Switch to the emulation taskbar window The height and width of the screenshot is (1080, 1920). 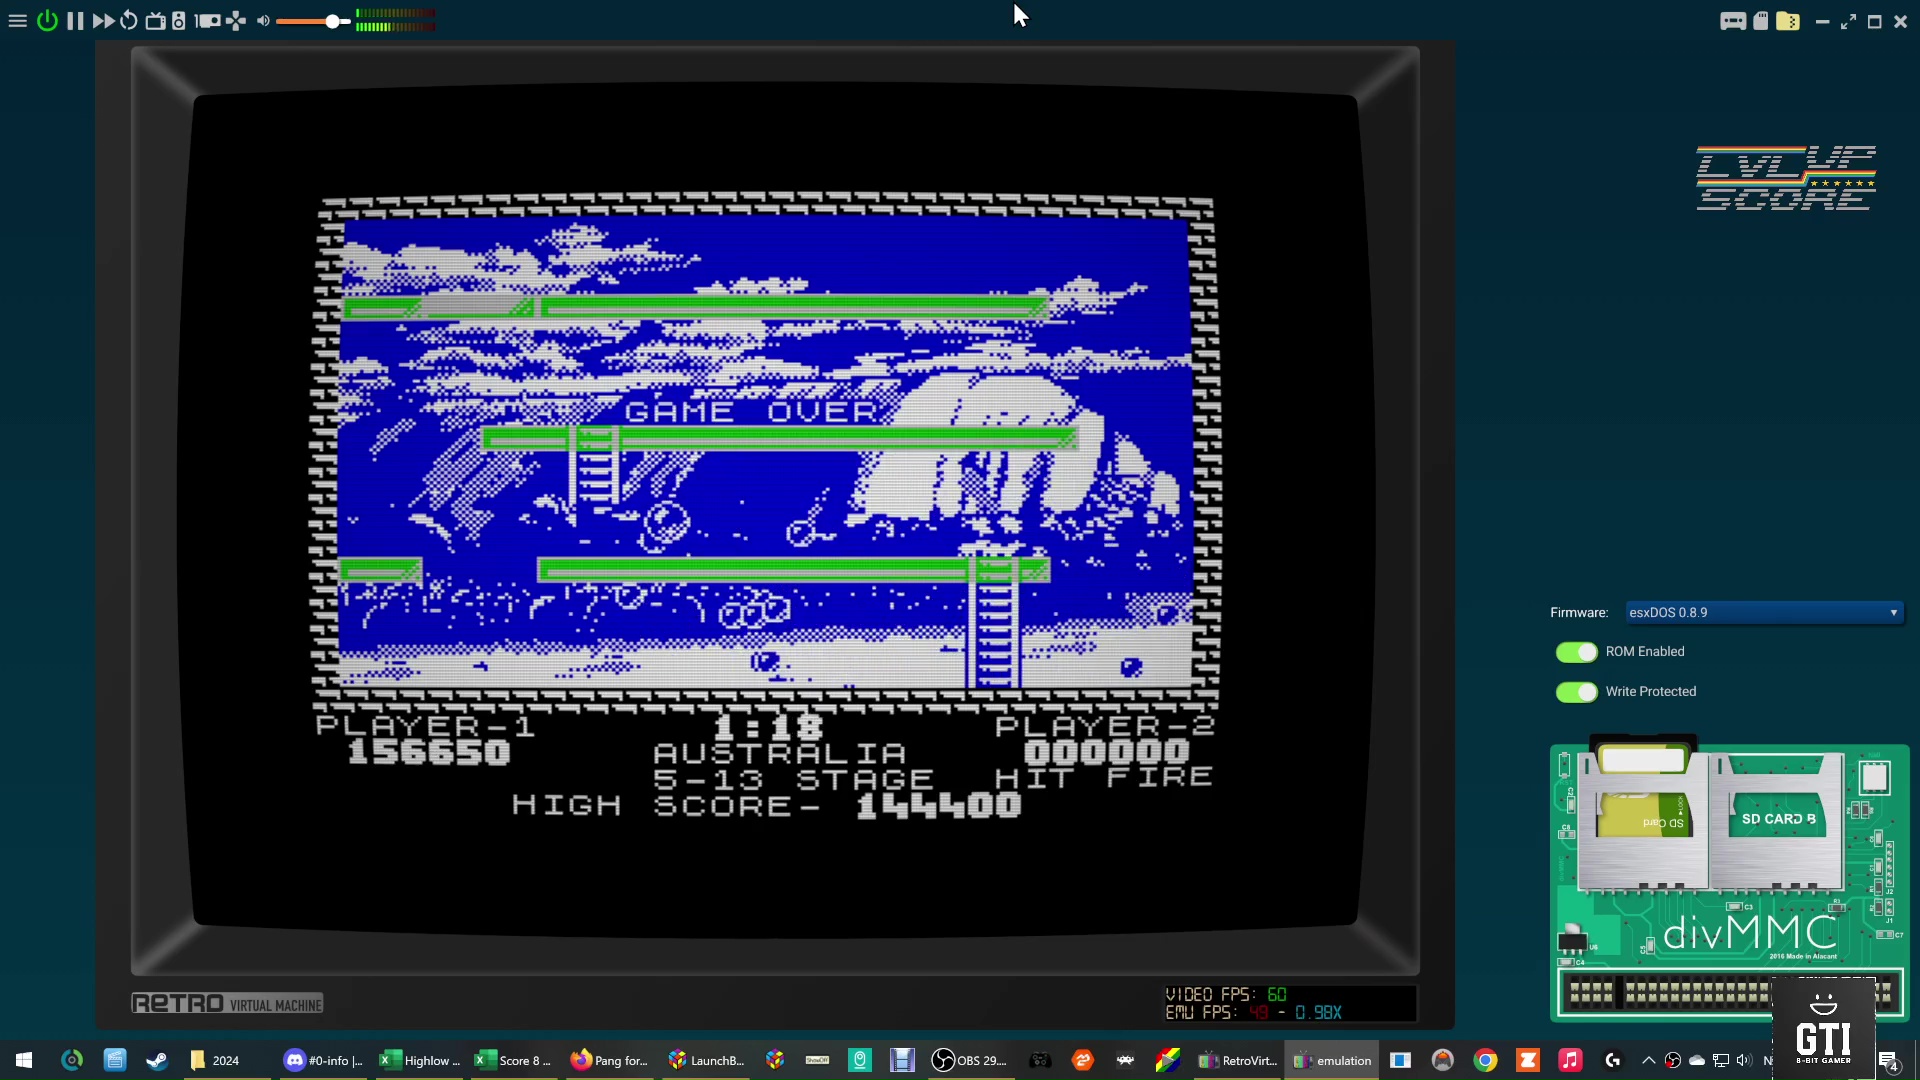(1332, 1060)
